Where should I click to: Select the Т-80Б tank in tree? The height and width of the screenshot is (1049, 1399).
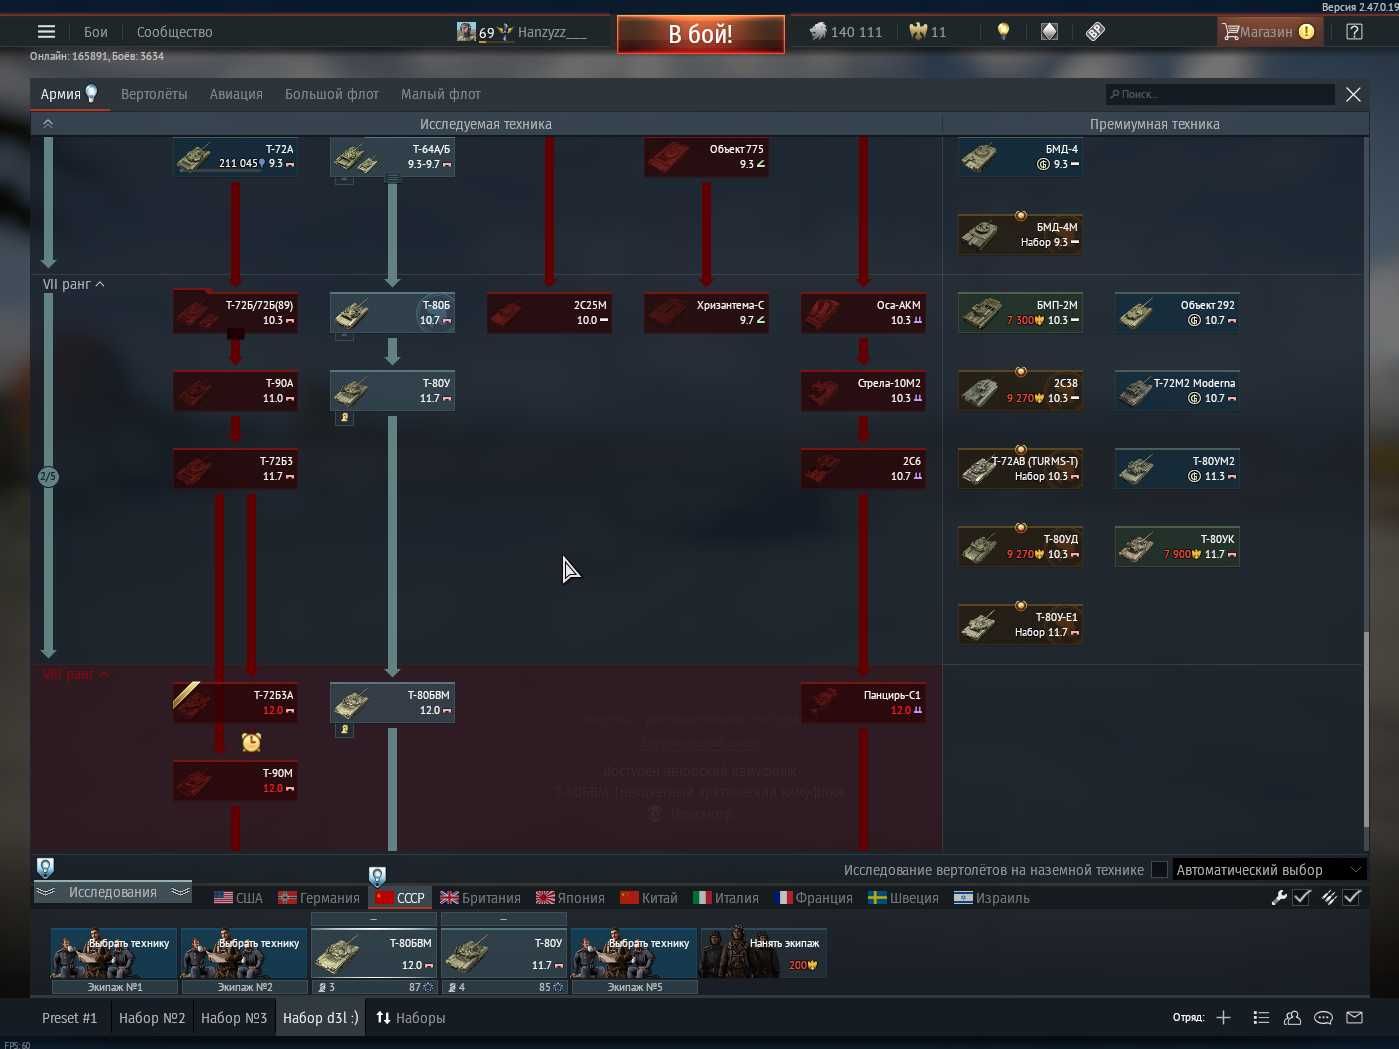point(392,313)
